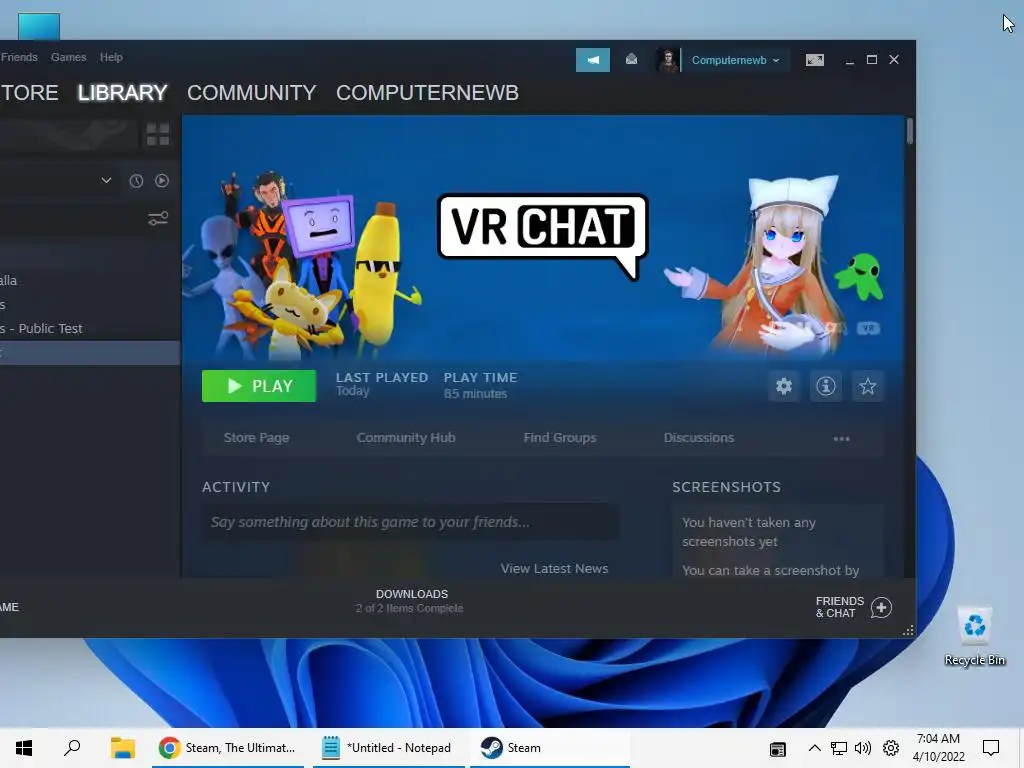Image resolution: width=1024 pixels, height=768 pixels.
Task: Click the PLAY TIME 85 minutes text
Action: [x=480, y=385]
